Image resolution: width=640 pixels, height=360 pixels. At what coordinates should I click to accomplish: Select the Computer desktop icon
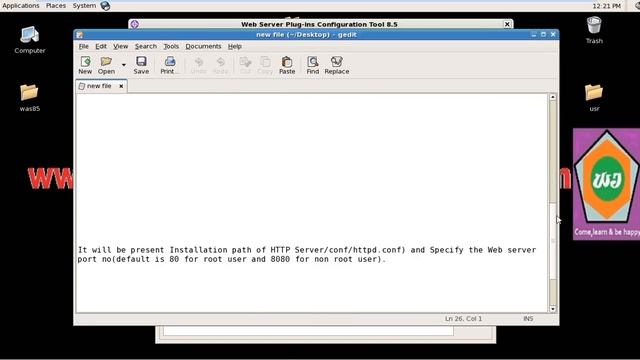(30, 40)
